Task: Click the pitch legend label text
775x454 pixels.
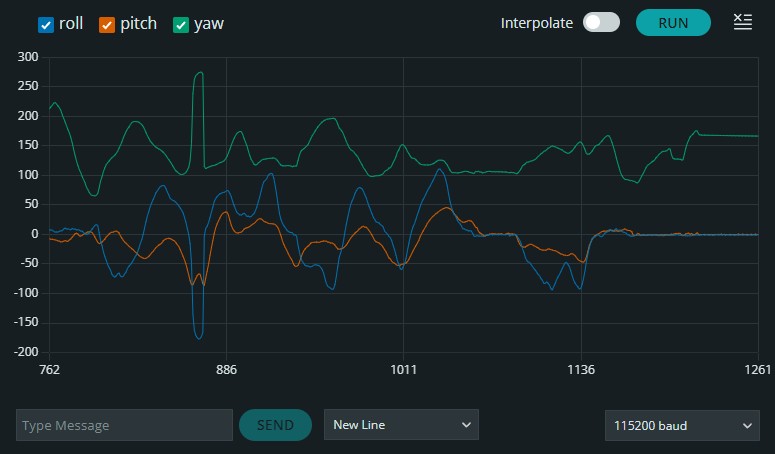Action: (x=139, y=24)
